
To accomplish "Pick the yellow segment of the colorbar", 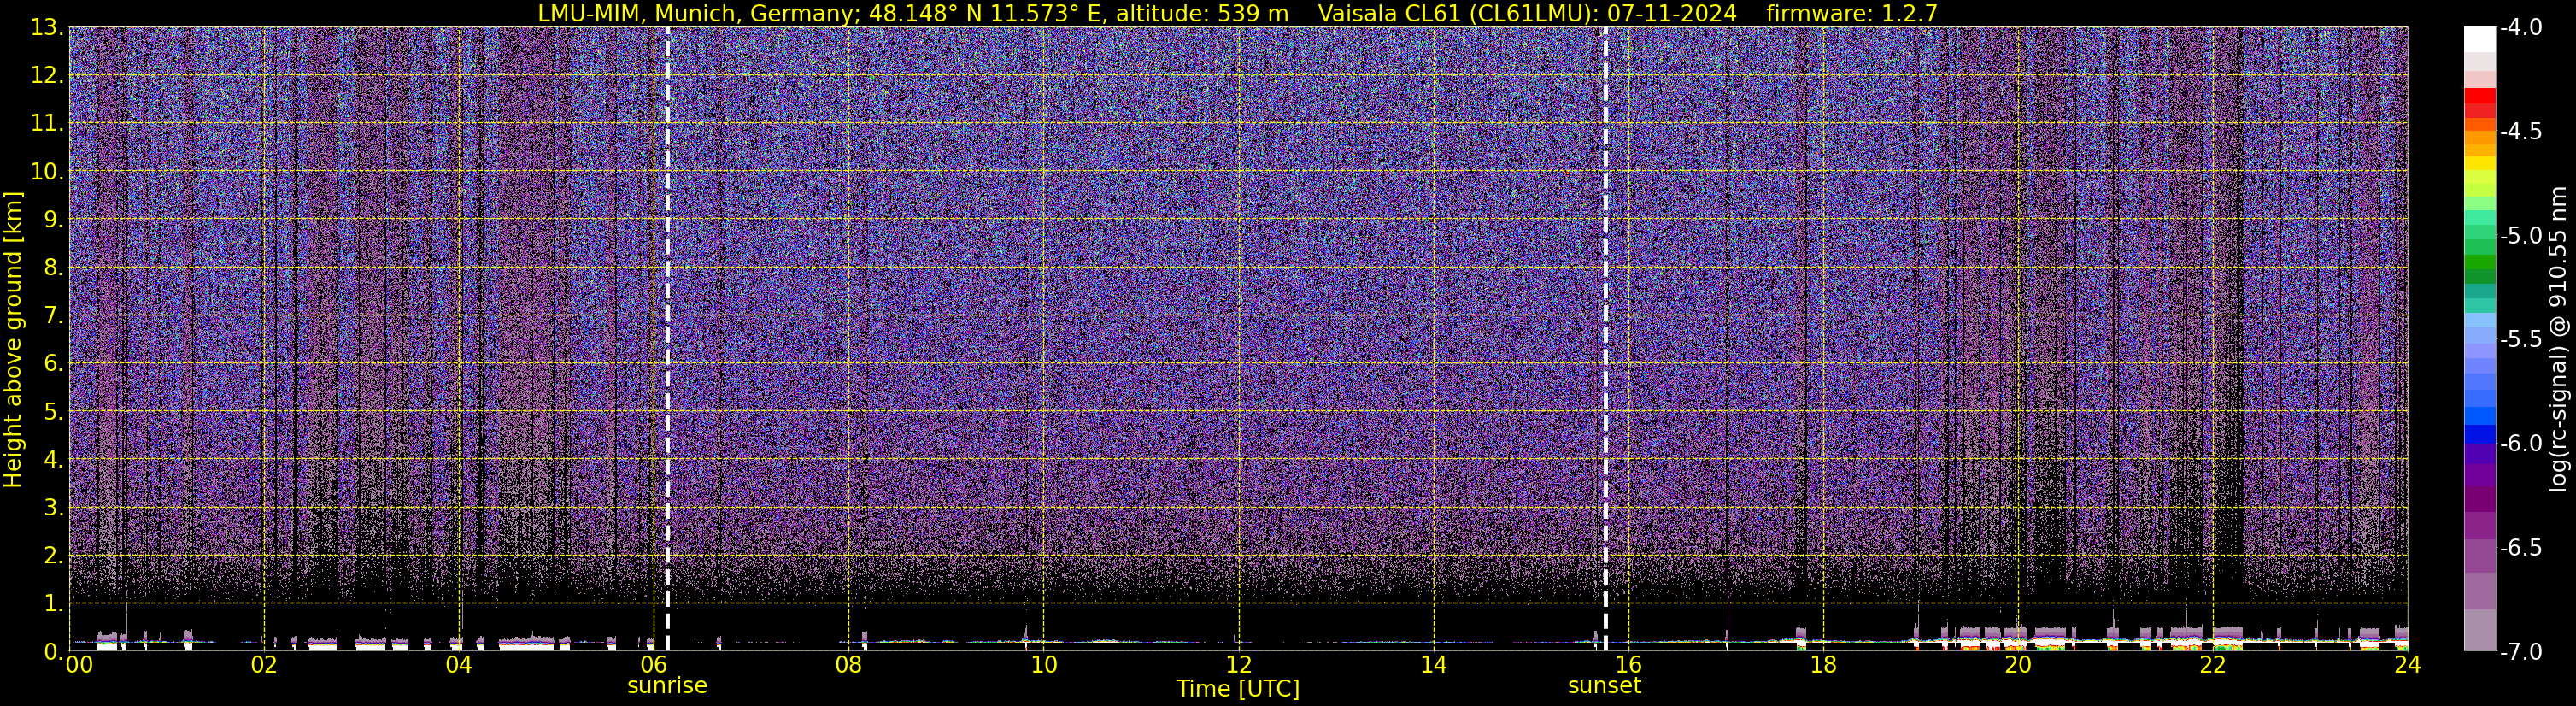I will (2479, 163).
